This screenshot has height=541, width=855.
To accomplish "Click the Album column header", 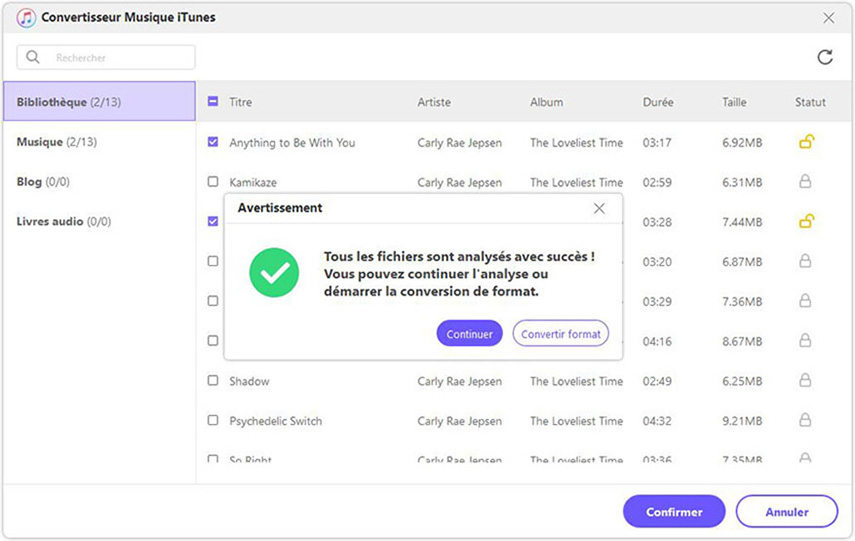I will point(546,102).
